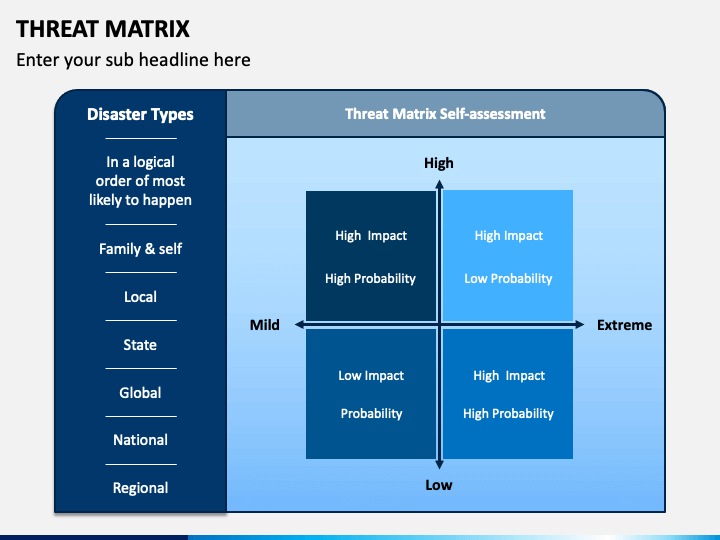Click the dark 'High Impact High Probability' top-left quadrant
720x540 pixels.
pos(371,256)
